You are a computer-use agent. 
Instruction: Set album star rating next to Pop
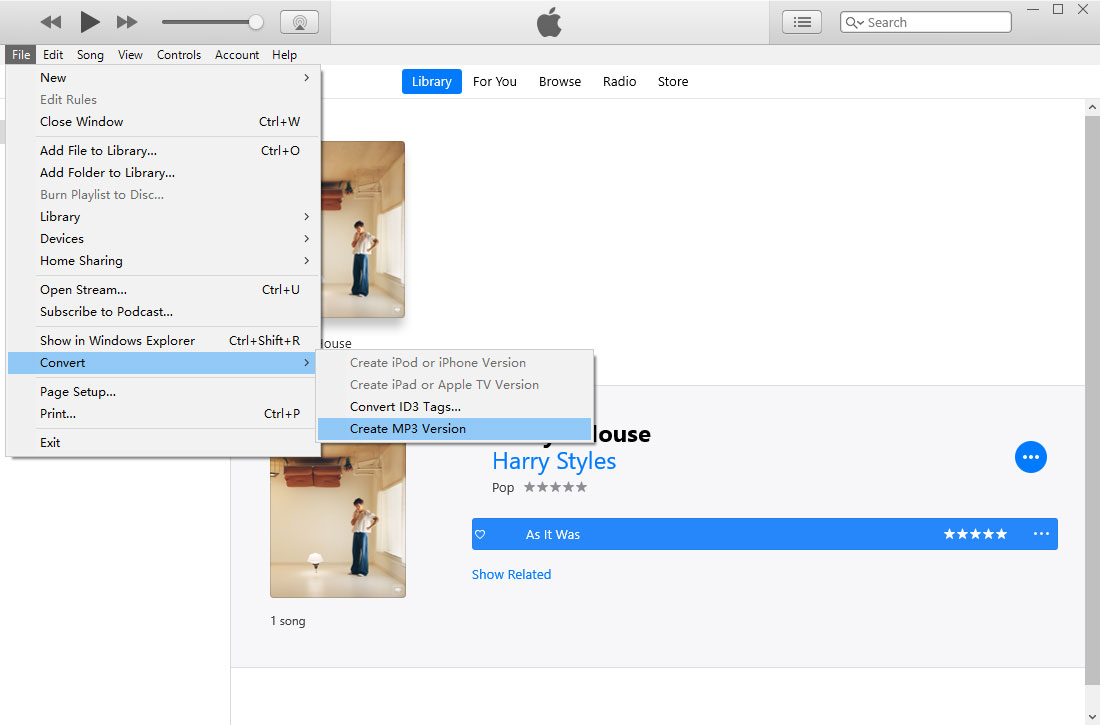pos(556,487)
